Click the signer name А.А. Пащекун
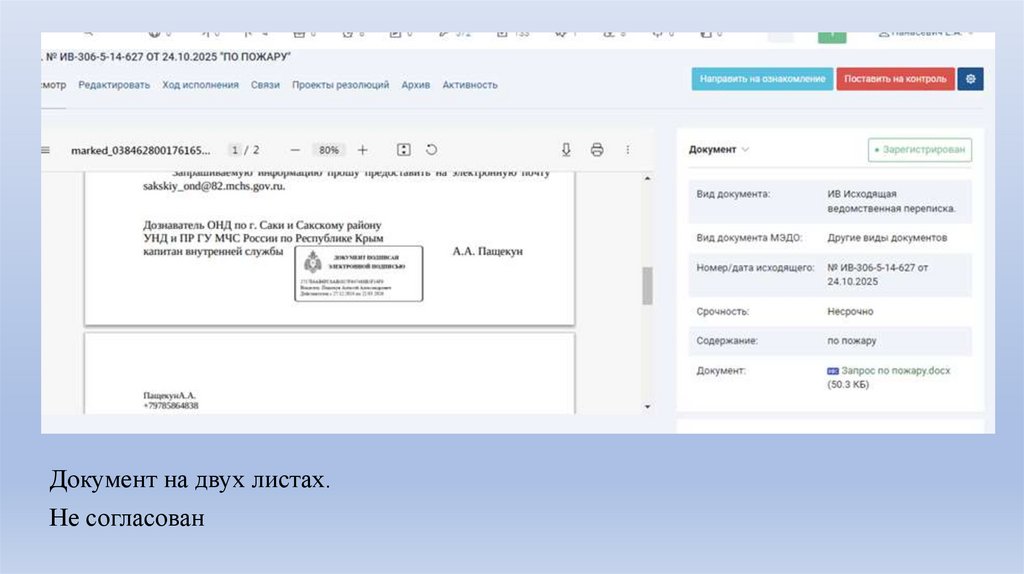Screen dimensions: 1024x574 [x=488, y=251]
